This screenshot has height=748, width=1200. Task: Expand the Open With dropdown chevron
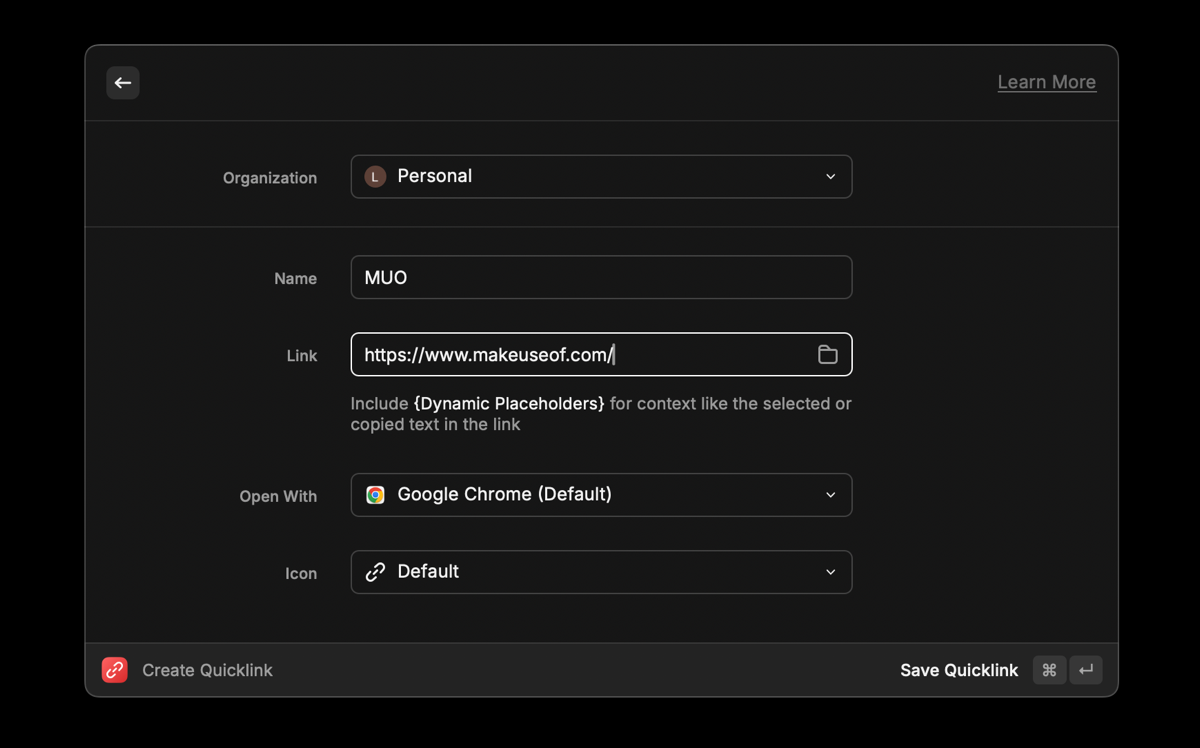(830, 495)
